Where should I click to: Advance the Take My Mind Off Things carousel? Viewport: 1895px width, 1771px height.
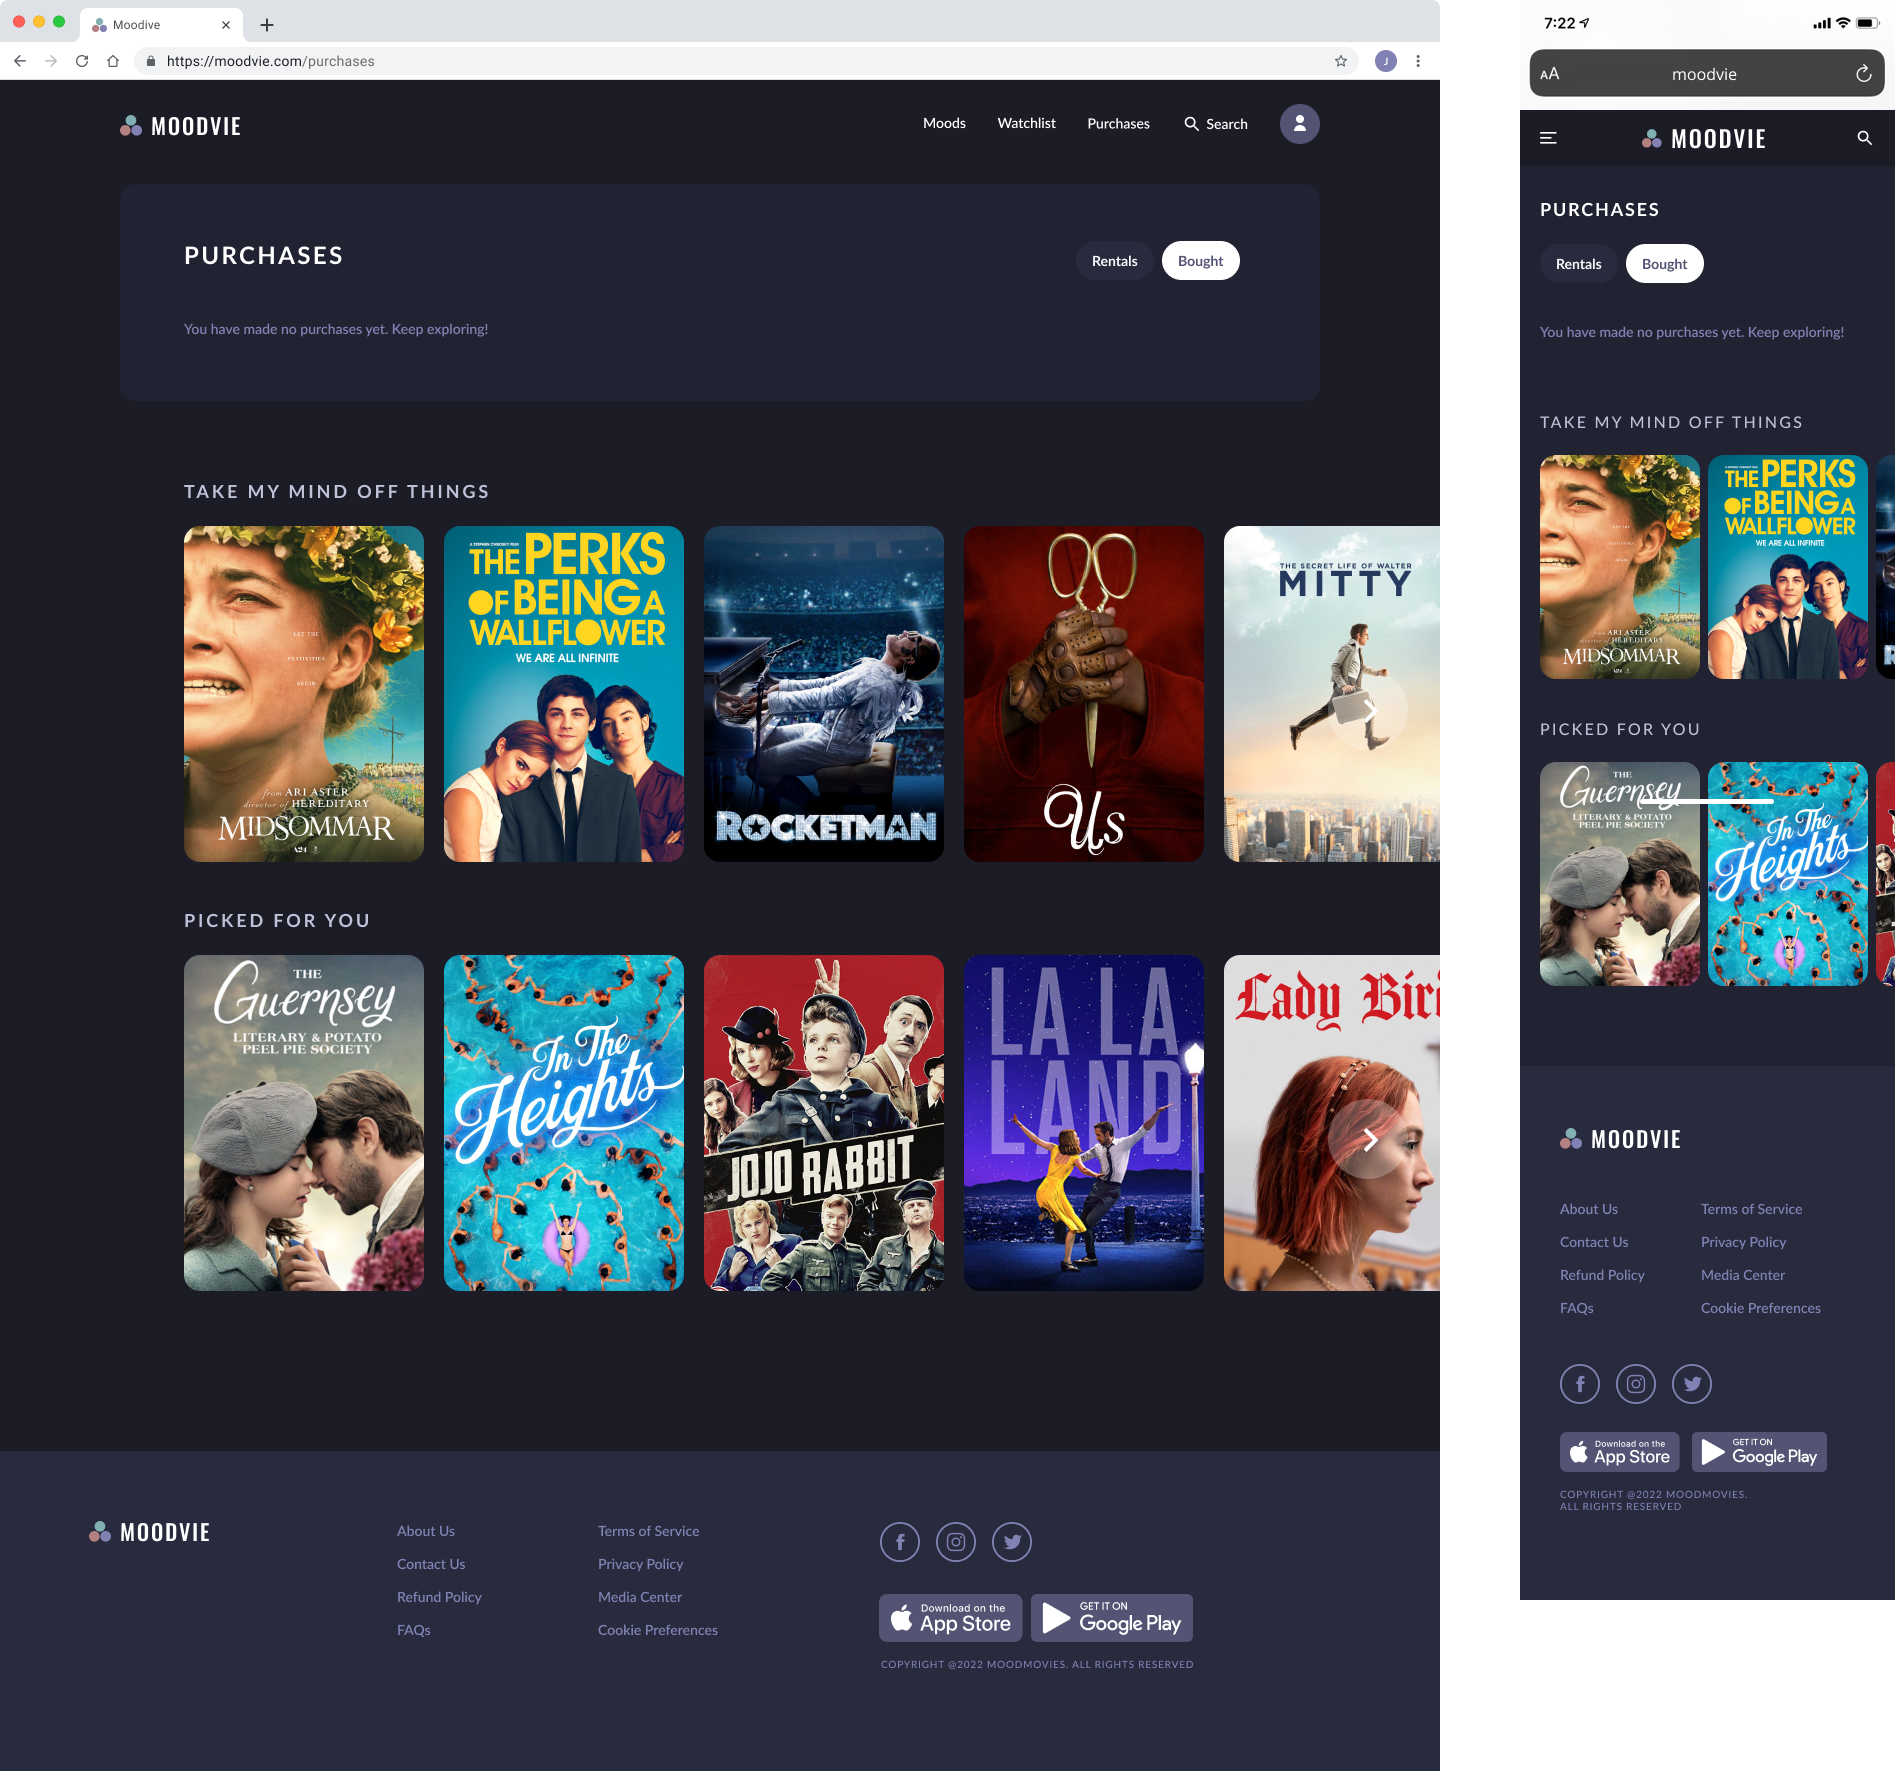tap(1370, 710)
